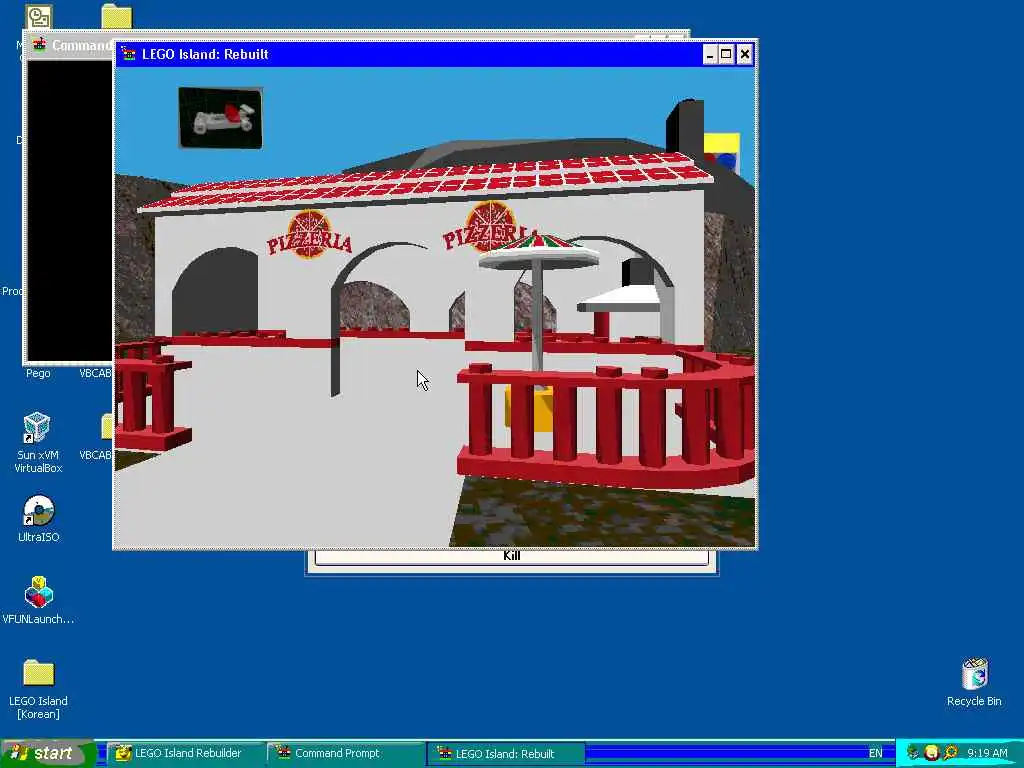Click the EN language indicator in taskbar
Viewport: 1024px width, 768px height.
coord(875,754)
